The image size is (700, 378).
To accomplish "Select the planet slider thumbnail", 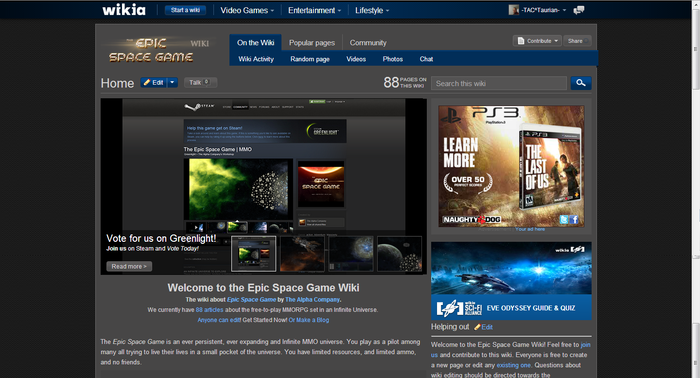I will [399, 254].
